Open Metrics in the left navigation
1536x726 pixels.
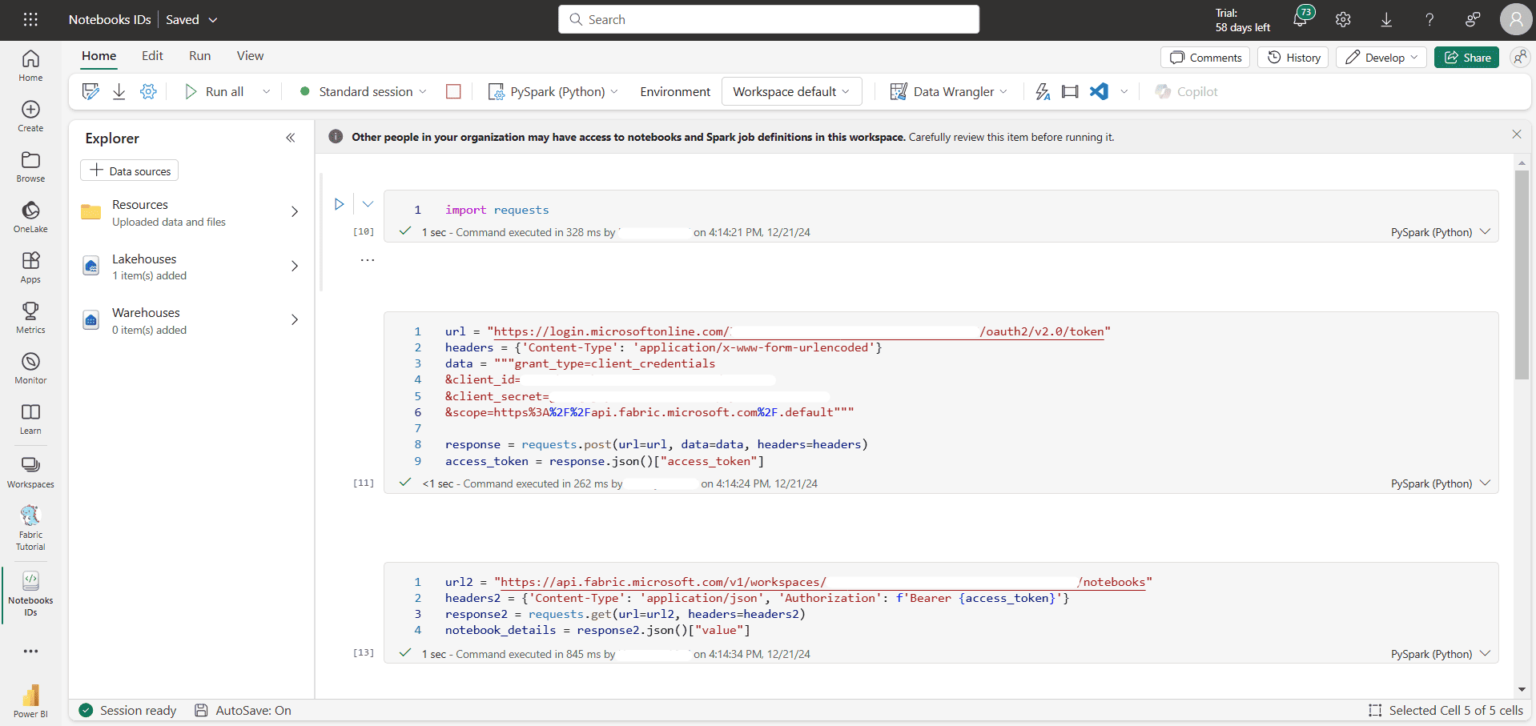tap(30, 318)
